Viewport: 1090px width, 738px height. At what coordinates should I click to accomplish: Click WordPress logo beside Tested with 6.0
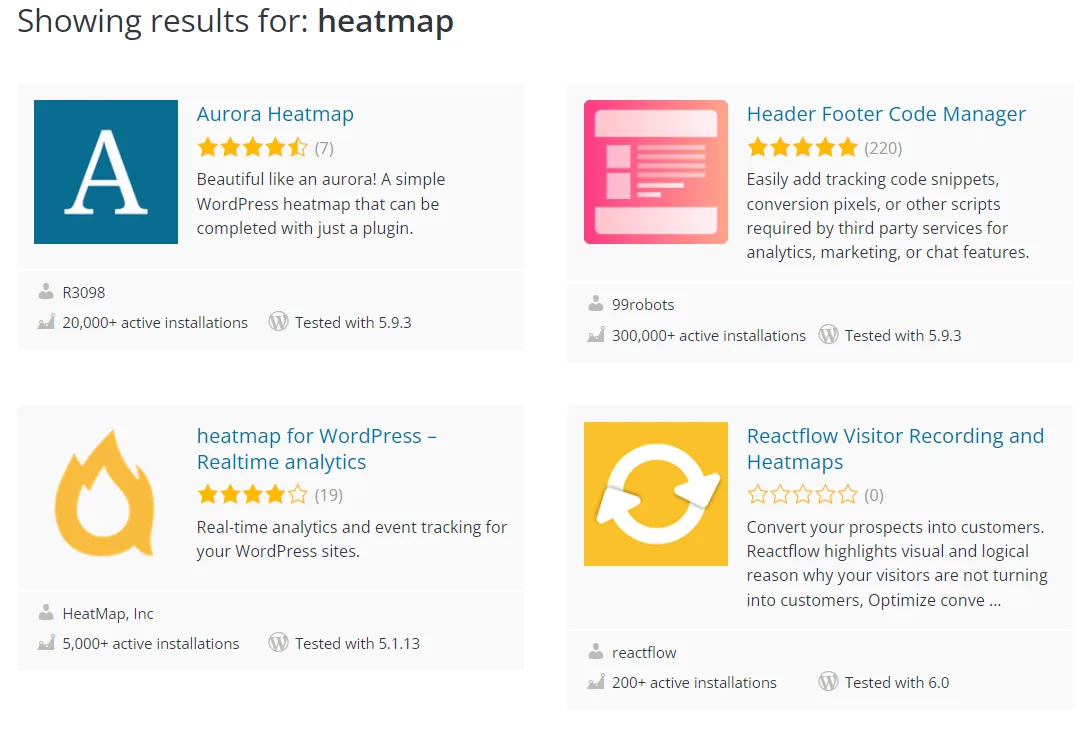828,682
